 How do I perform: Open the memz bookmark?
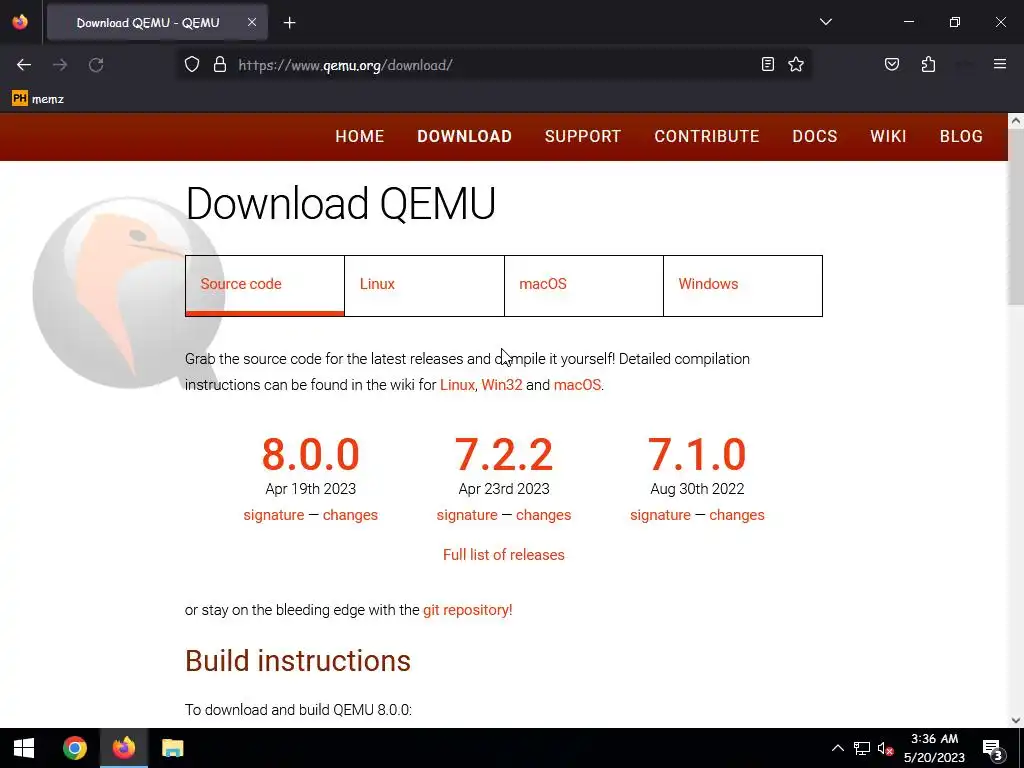[38, 99]
